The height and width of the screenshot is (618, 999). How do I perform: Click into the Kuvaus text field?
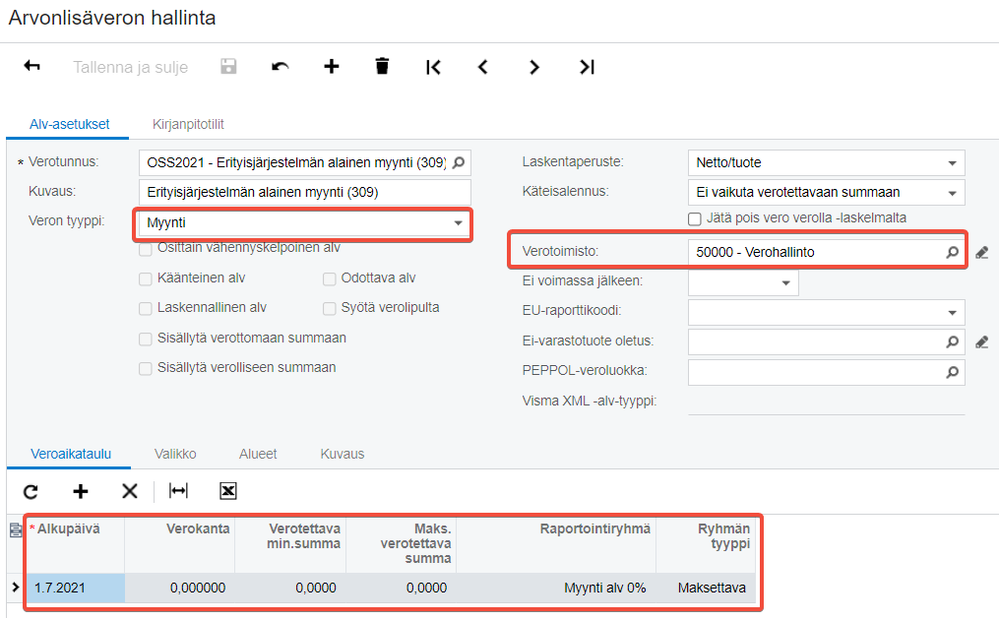(304, 192)
